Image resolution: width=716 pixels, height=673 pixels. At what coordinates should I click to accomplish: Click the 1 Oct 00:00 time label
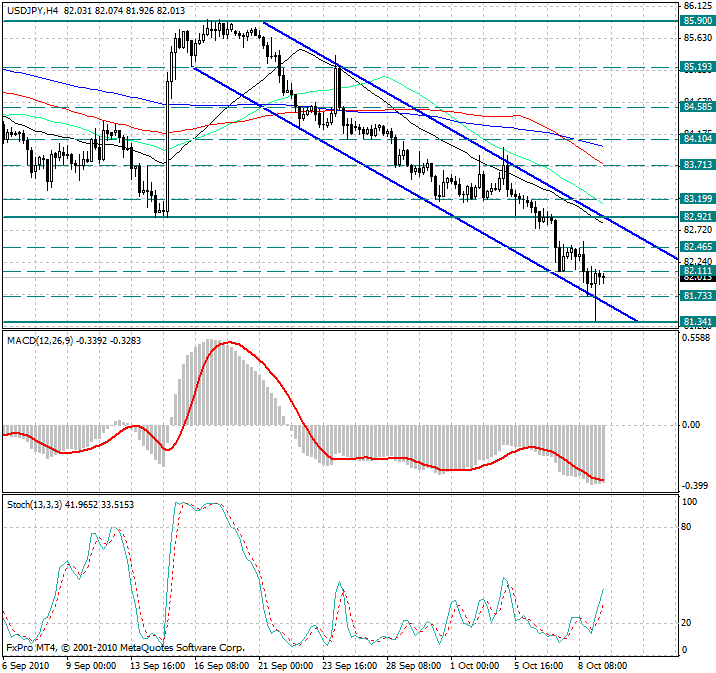coord(474,665)
